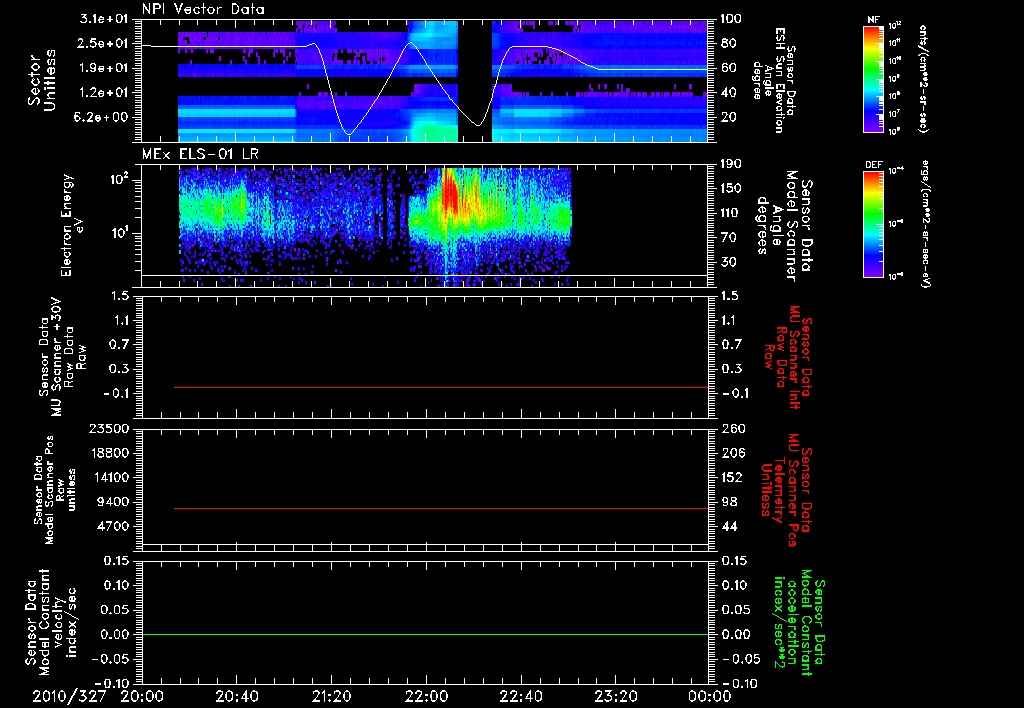1024x708 pixels.
Task: Click the NF color scale bar
Action: [873, 78]
